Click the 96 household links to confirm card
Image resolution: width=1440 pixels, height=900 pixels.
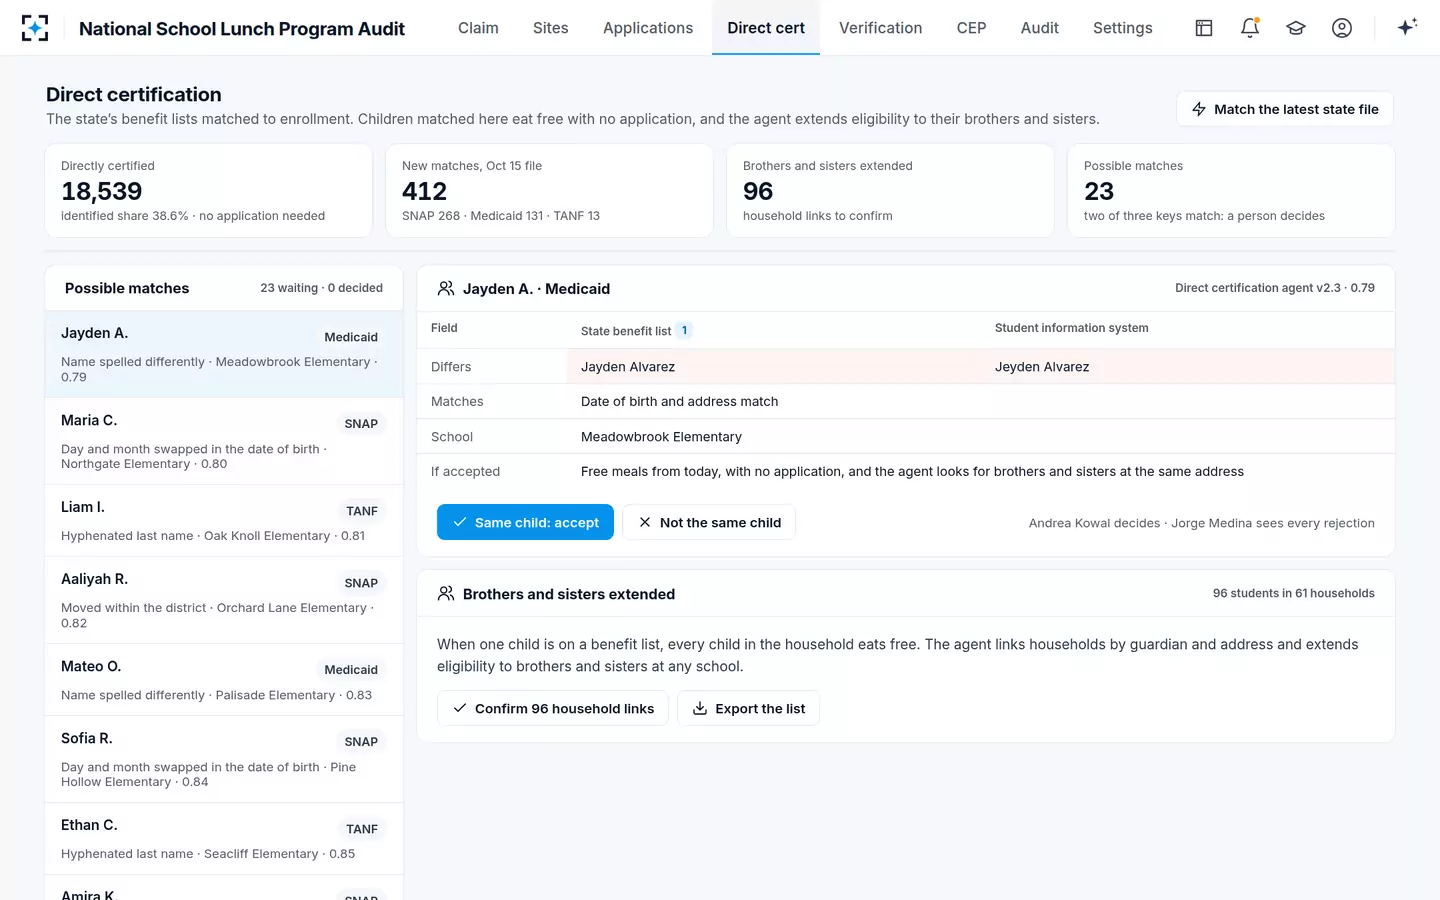(891, 190)
